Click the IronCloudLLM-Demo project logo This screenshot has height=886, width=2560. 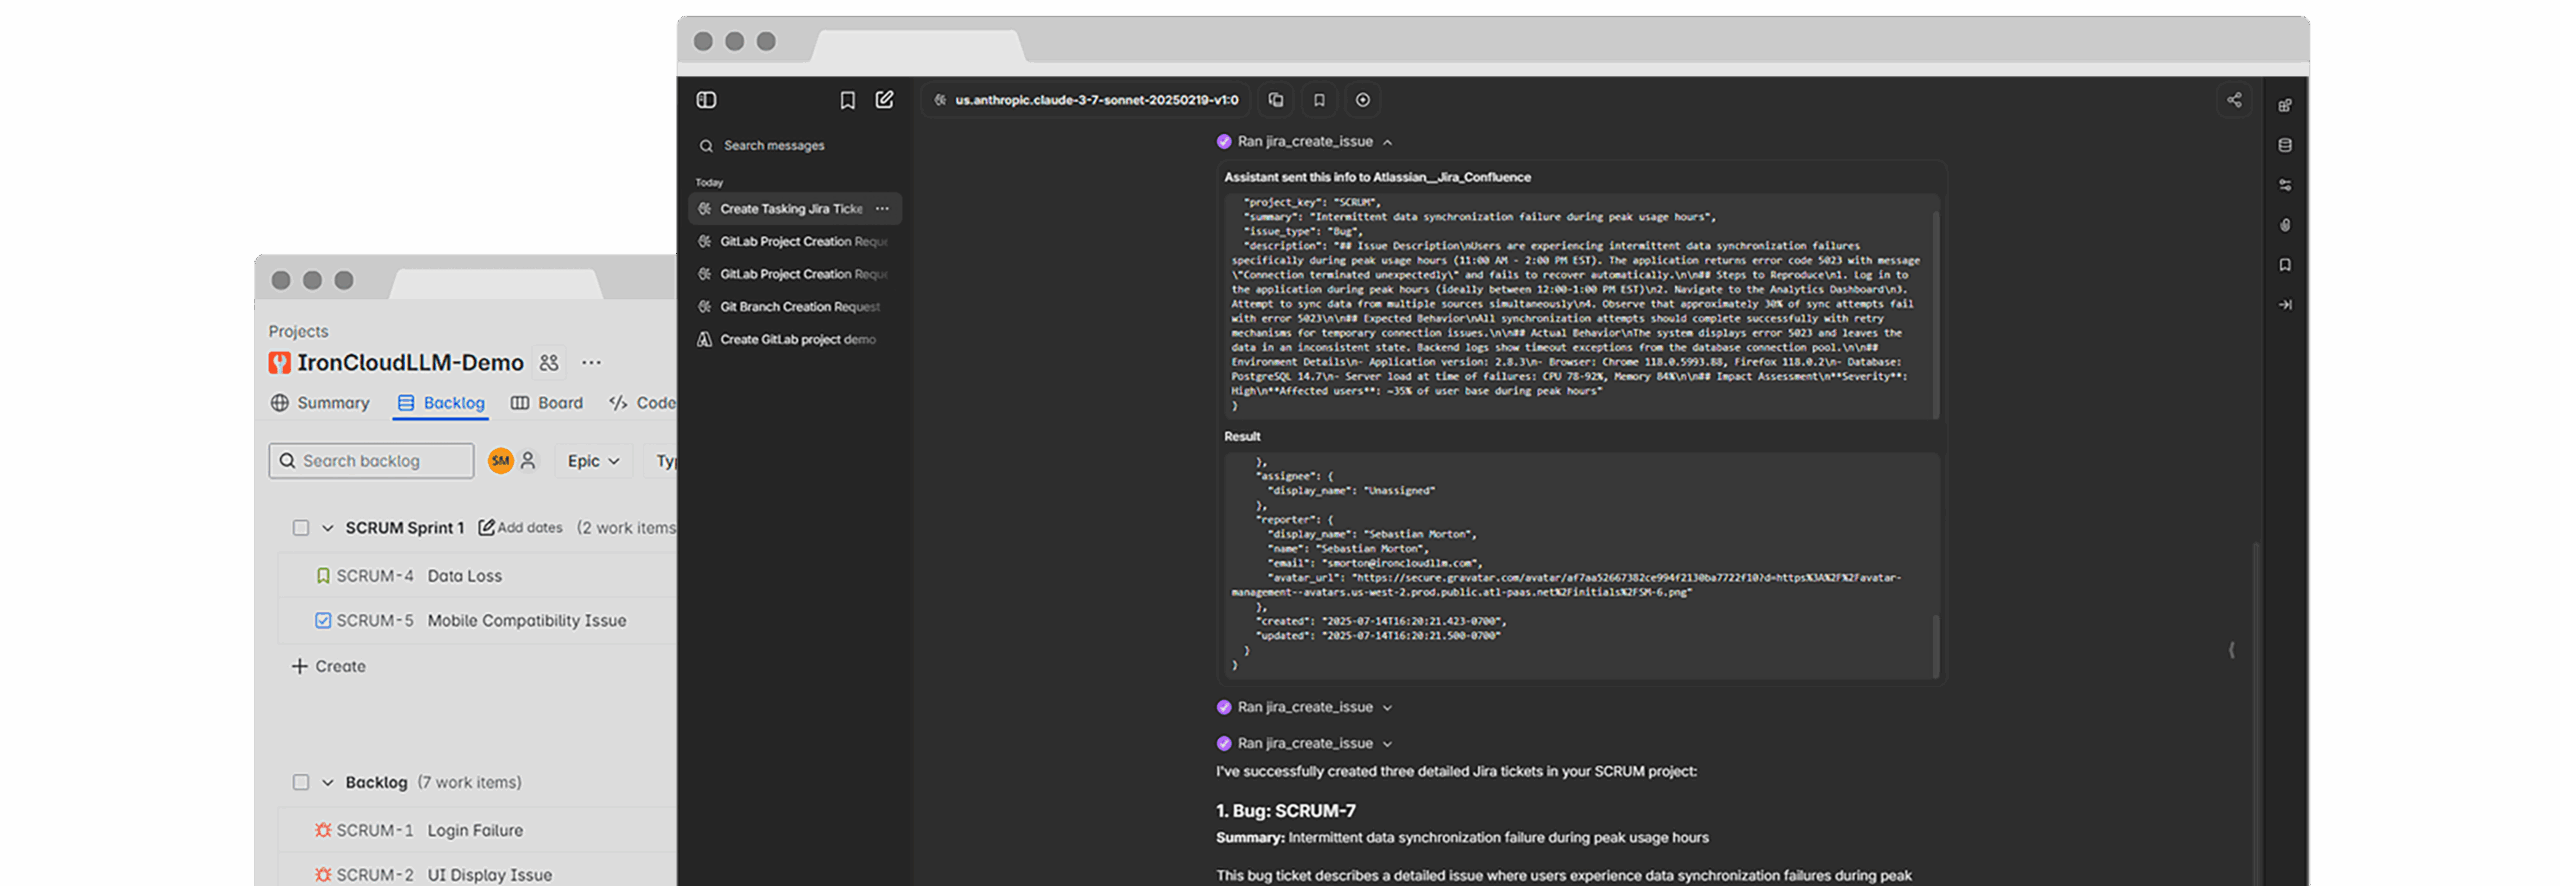pos(279,363)
